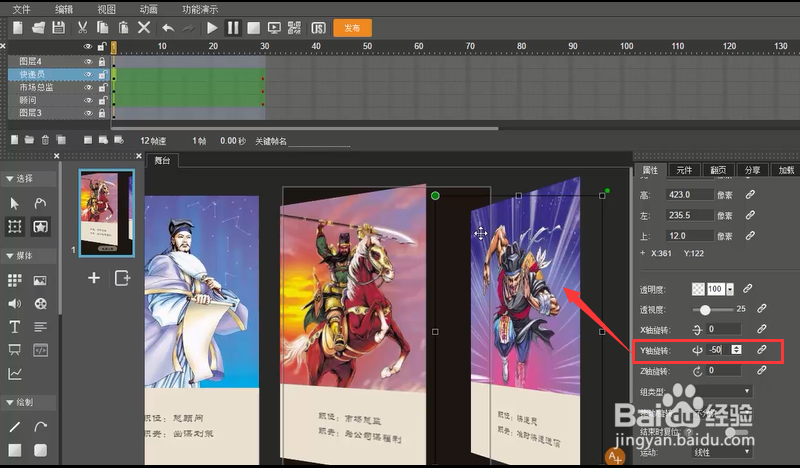Lock the 市场总监 layer
800x468 pixels.
[102, 87]
